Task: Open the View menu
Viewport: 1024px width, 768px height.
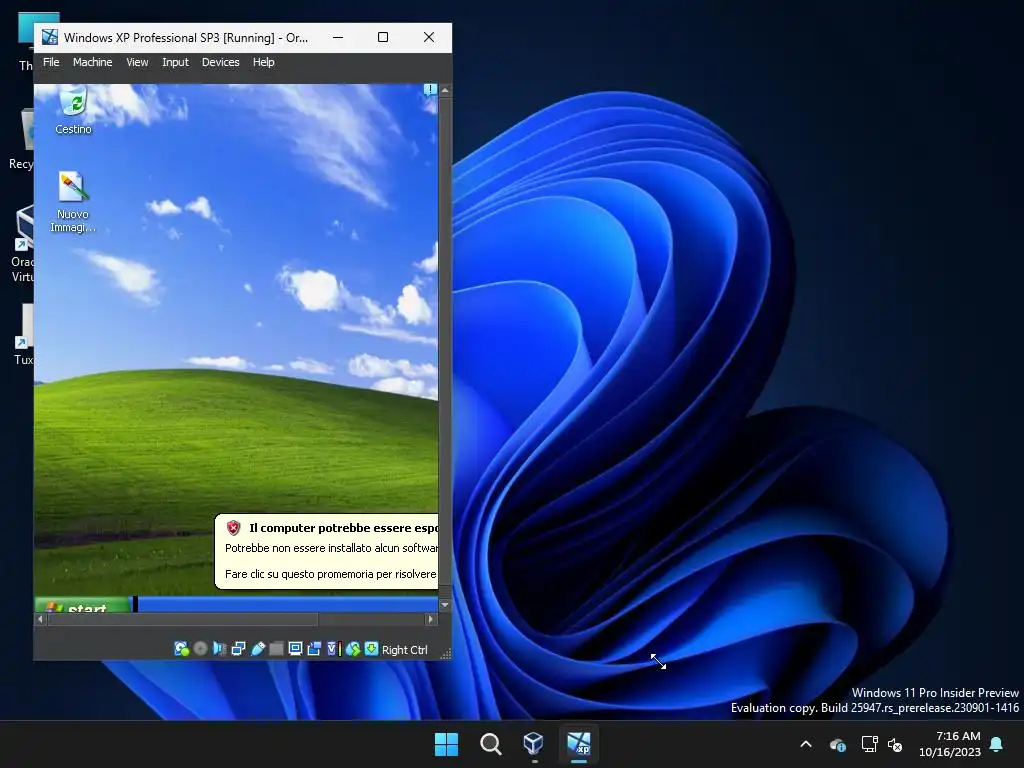Action: coord(137,62)
